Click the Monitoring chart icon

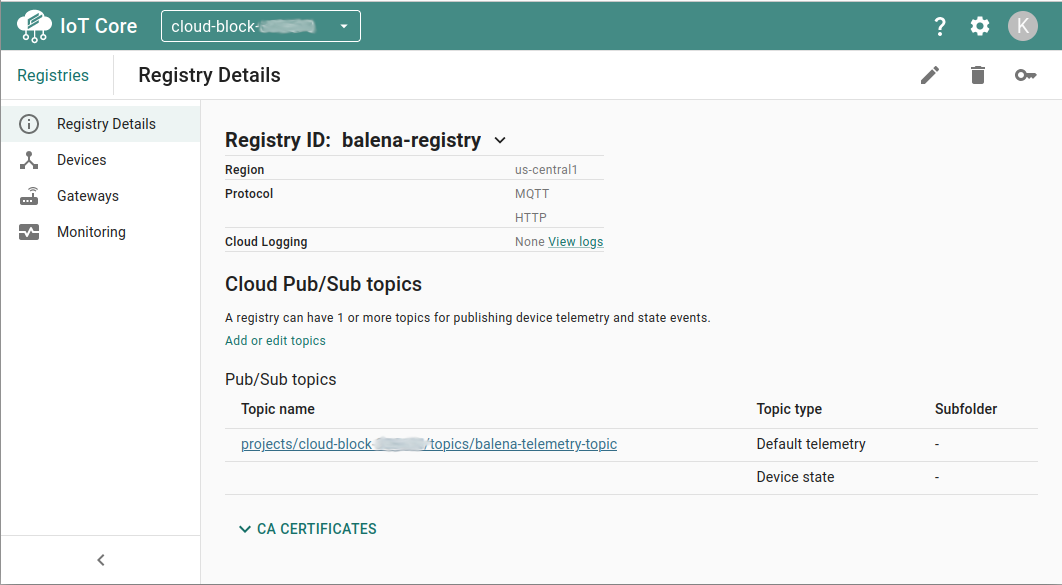coord(29,232)
